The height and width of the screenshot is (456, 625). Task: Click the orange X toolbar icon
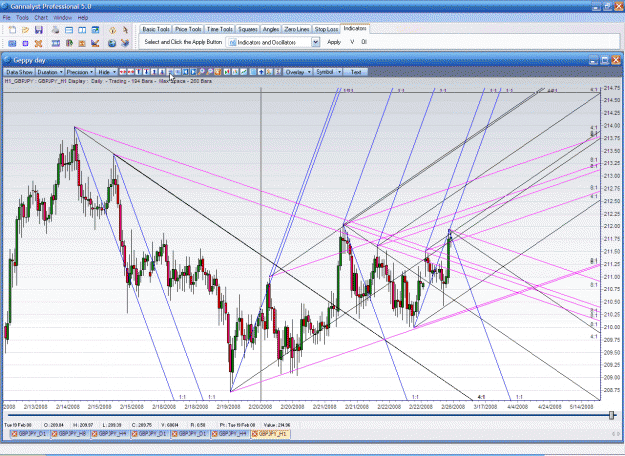pyautogui.click(x=38, y=43)
